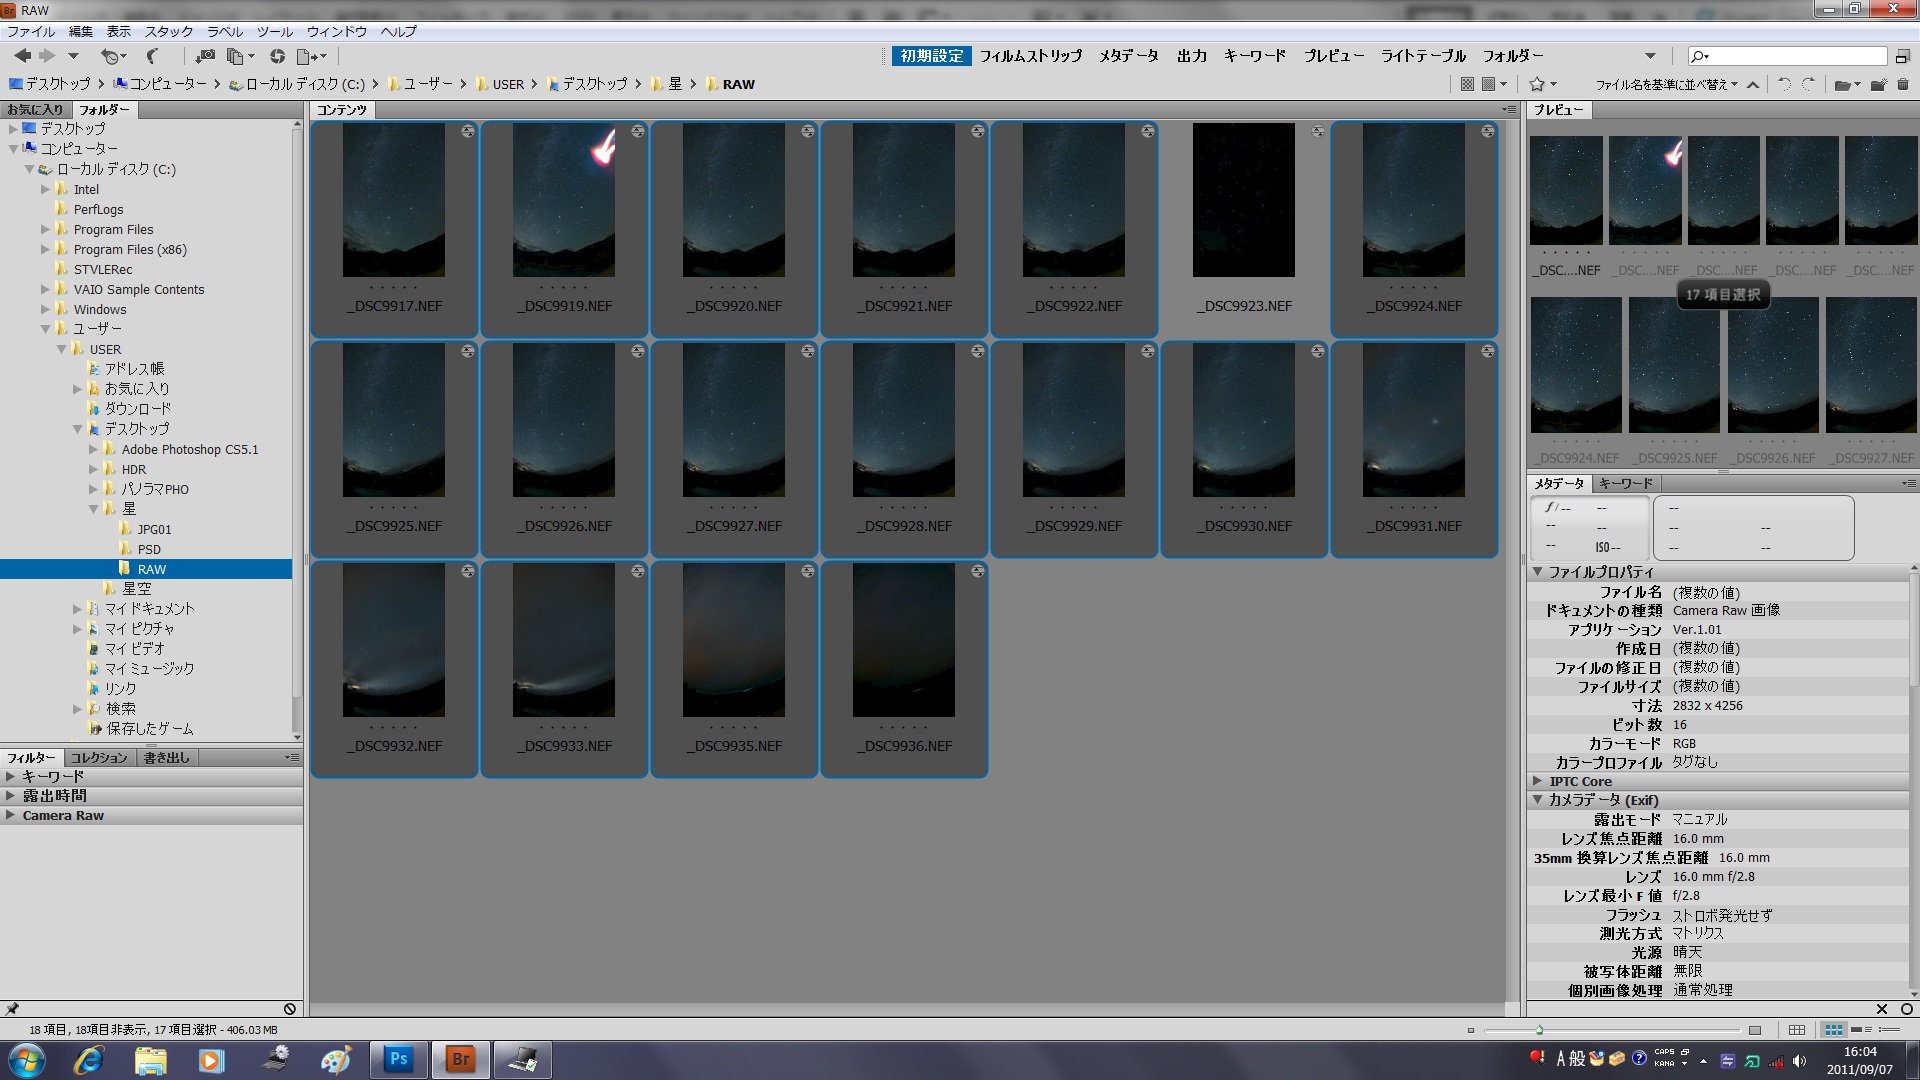This screenshot has height=1080, width=1920.
Task: Click rotate 90° counterclockwise icon
Action: point(1784,85)
